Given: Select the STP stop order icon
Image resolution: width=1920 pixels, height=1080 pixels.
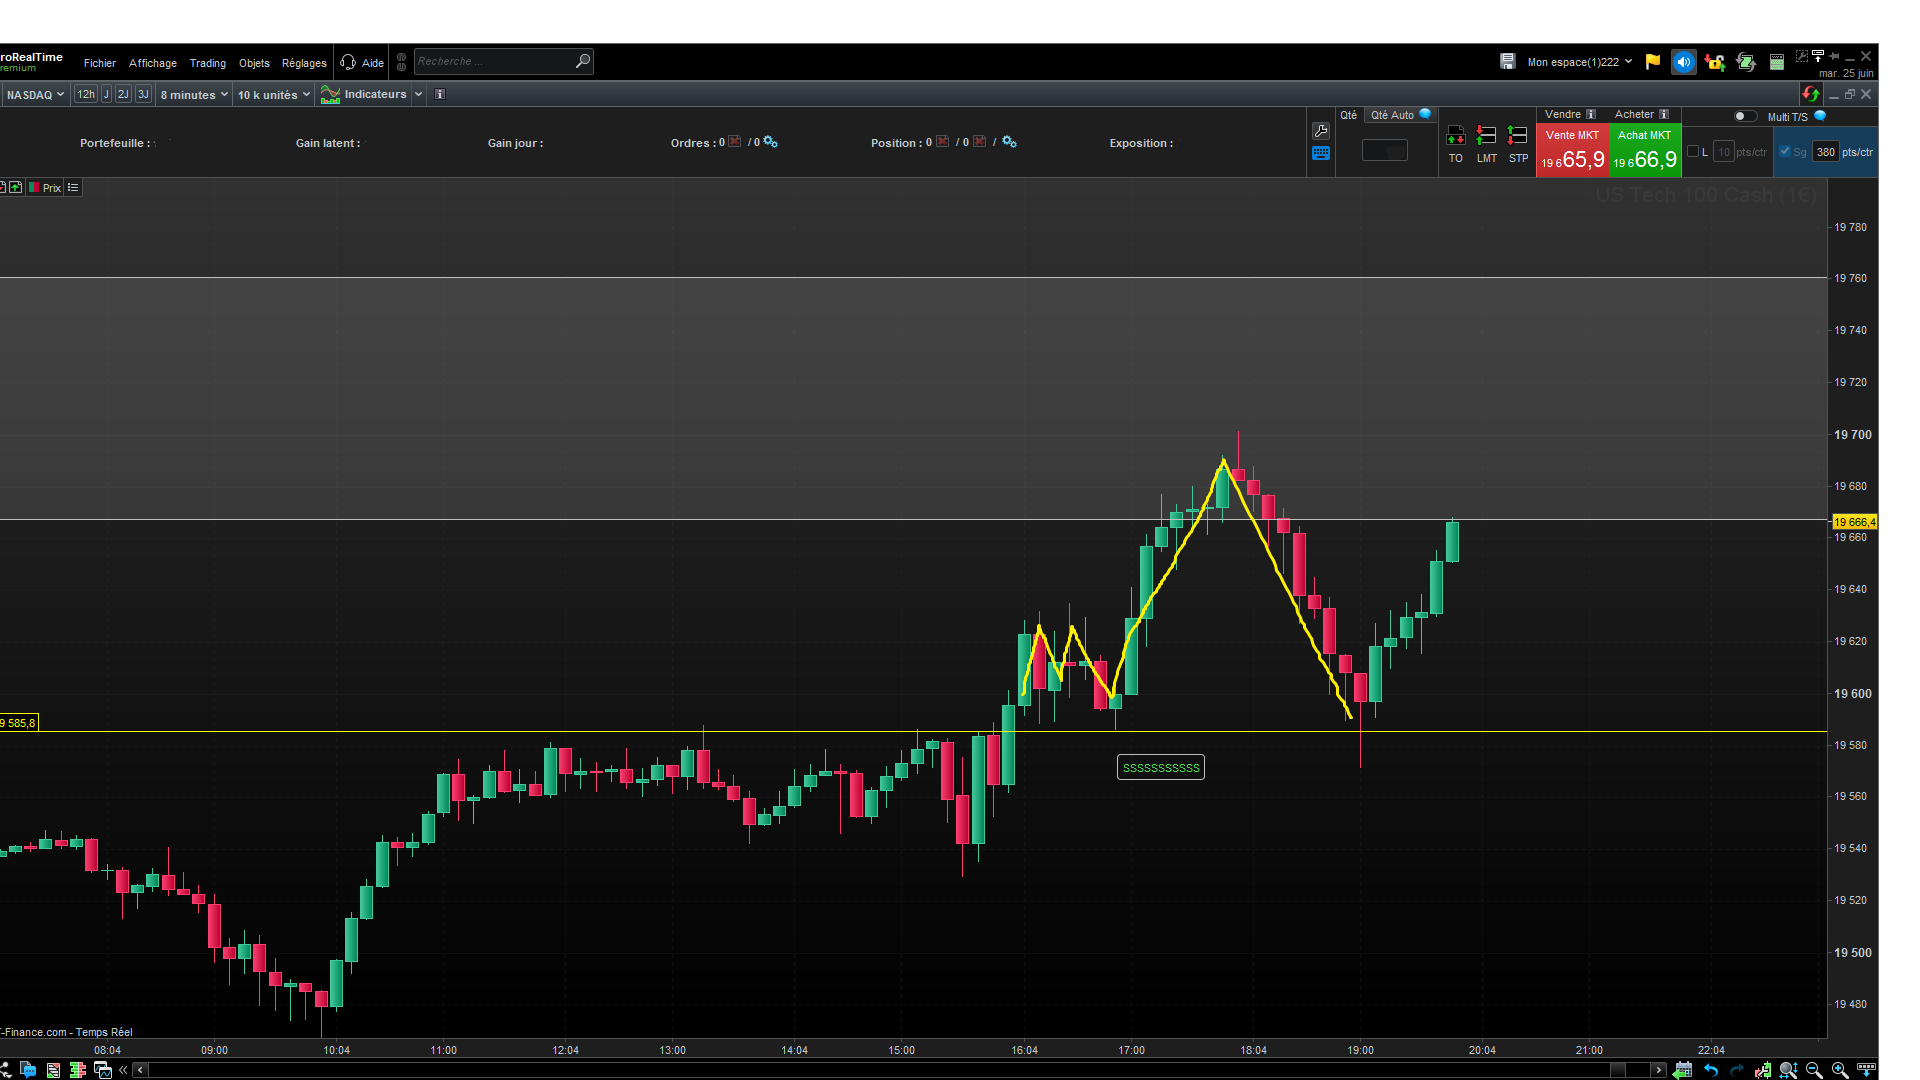Looking at the screenshot, I should [1518, 137].
